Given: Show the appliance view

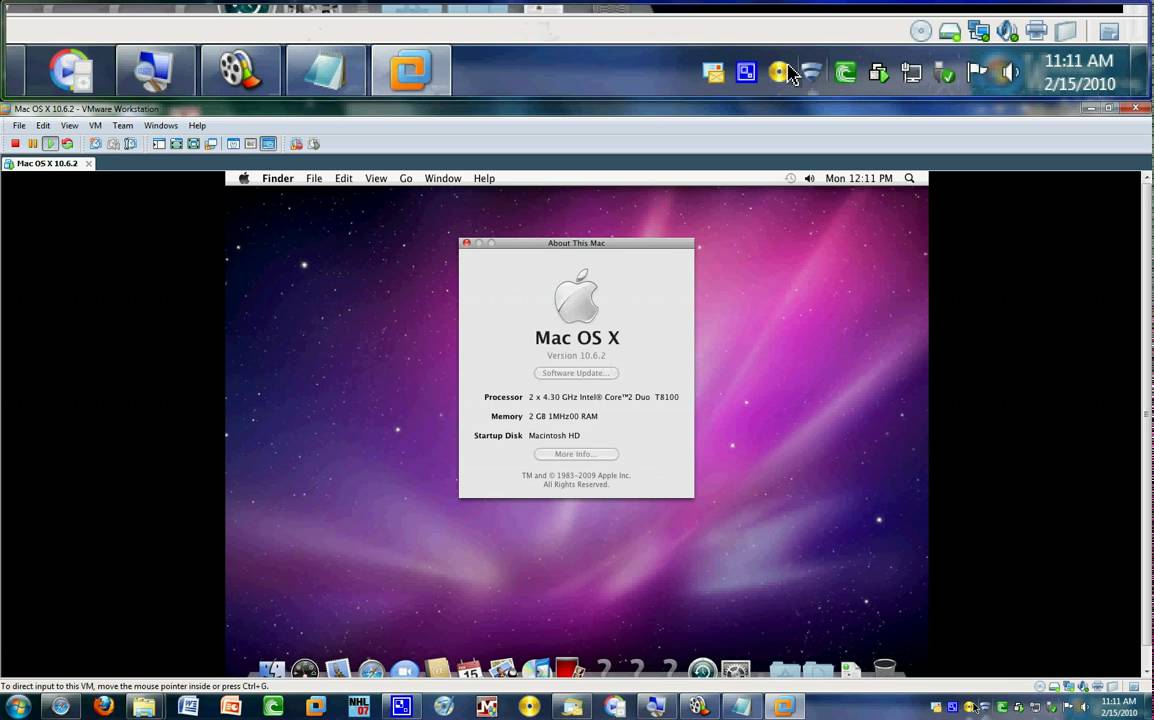Looking at the screenshot, I should click(x=251, y=144).
